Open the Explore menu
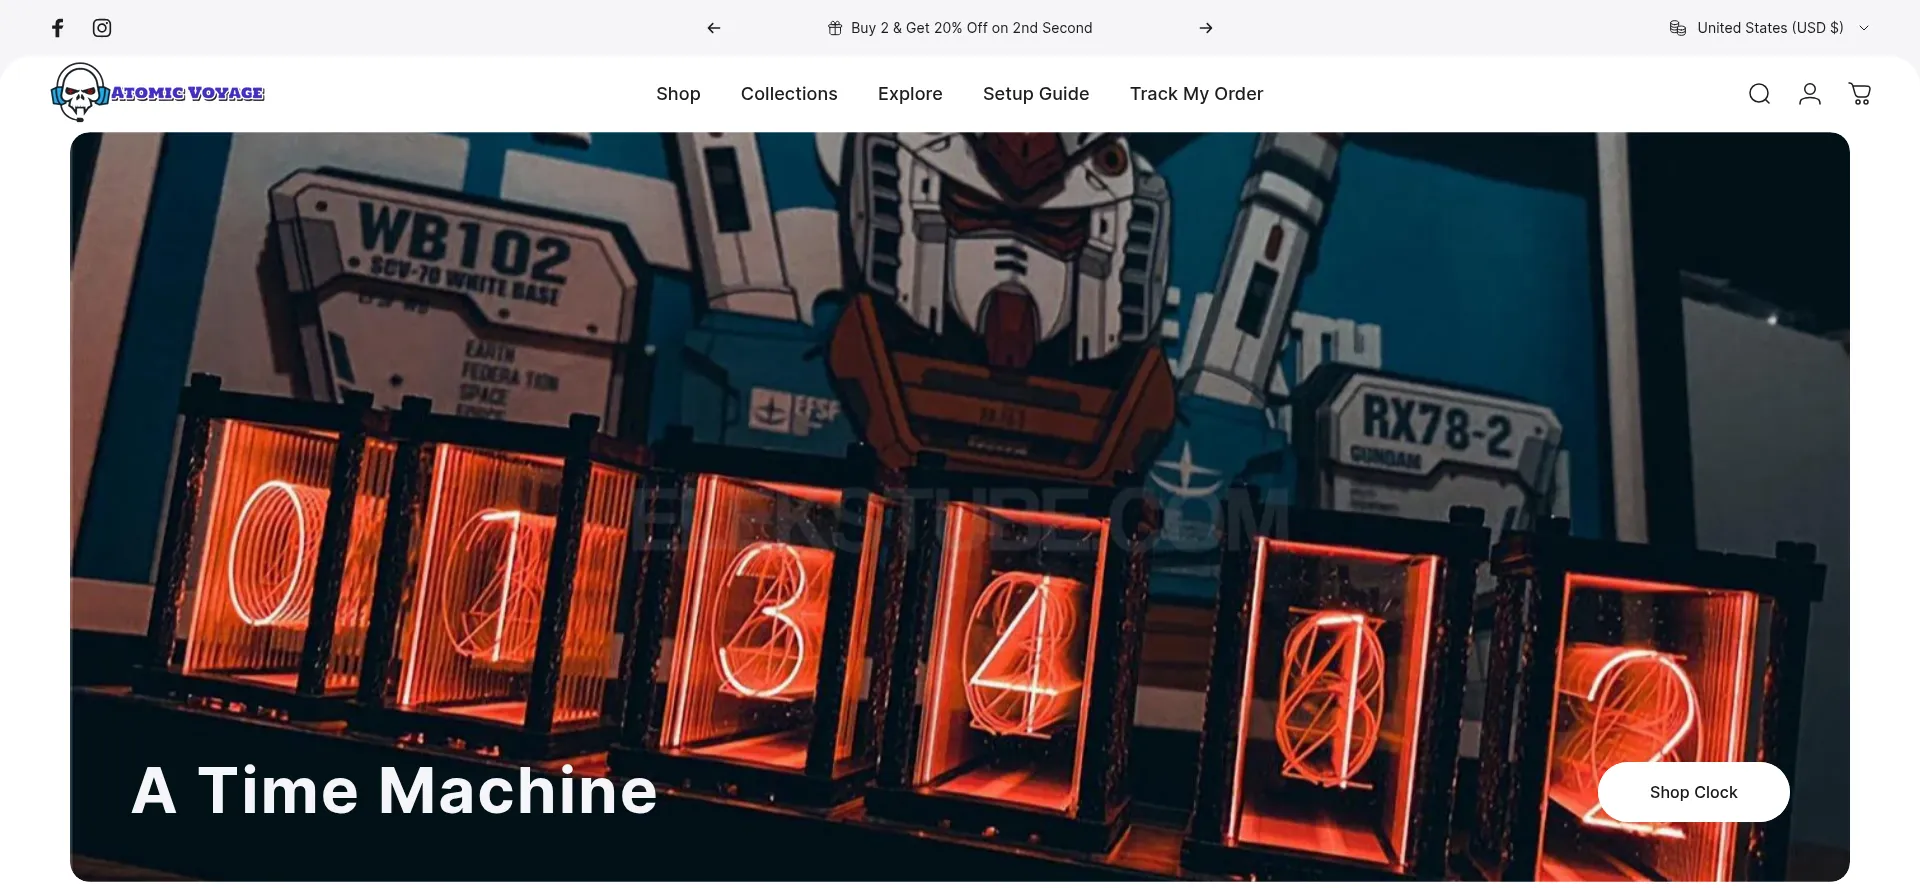 pyautogui.click(x=910, y=94)
